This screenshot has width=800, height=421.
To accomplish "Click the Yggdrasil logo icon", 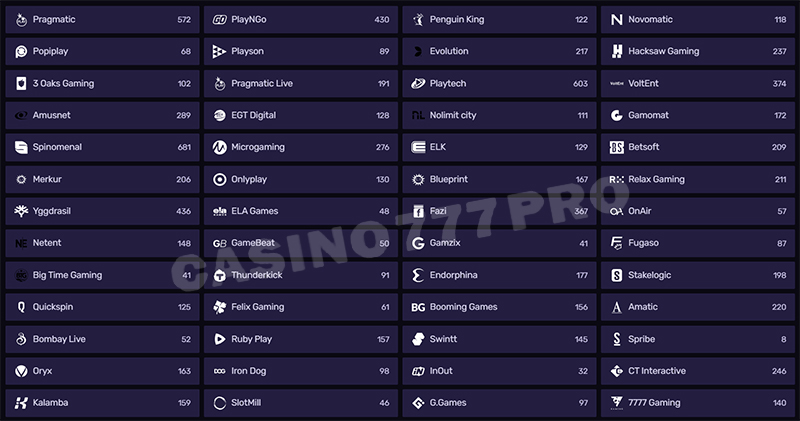I will [22, 211].
